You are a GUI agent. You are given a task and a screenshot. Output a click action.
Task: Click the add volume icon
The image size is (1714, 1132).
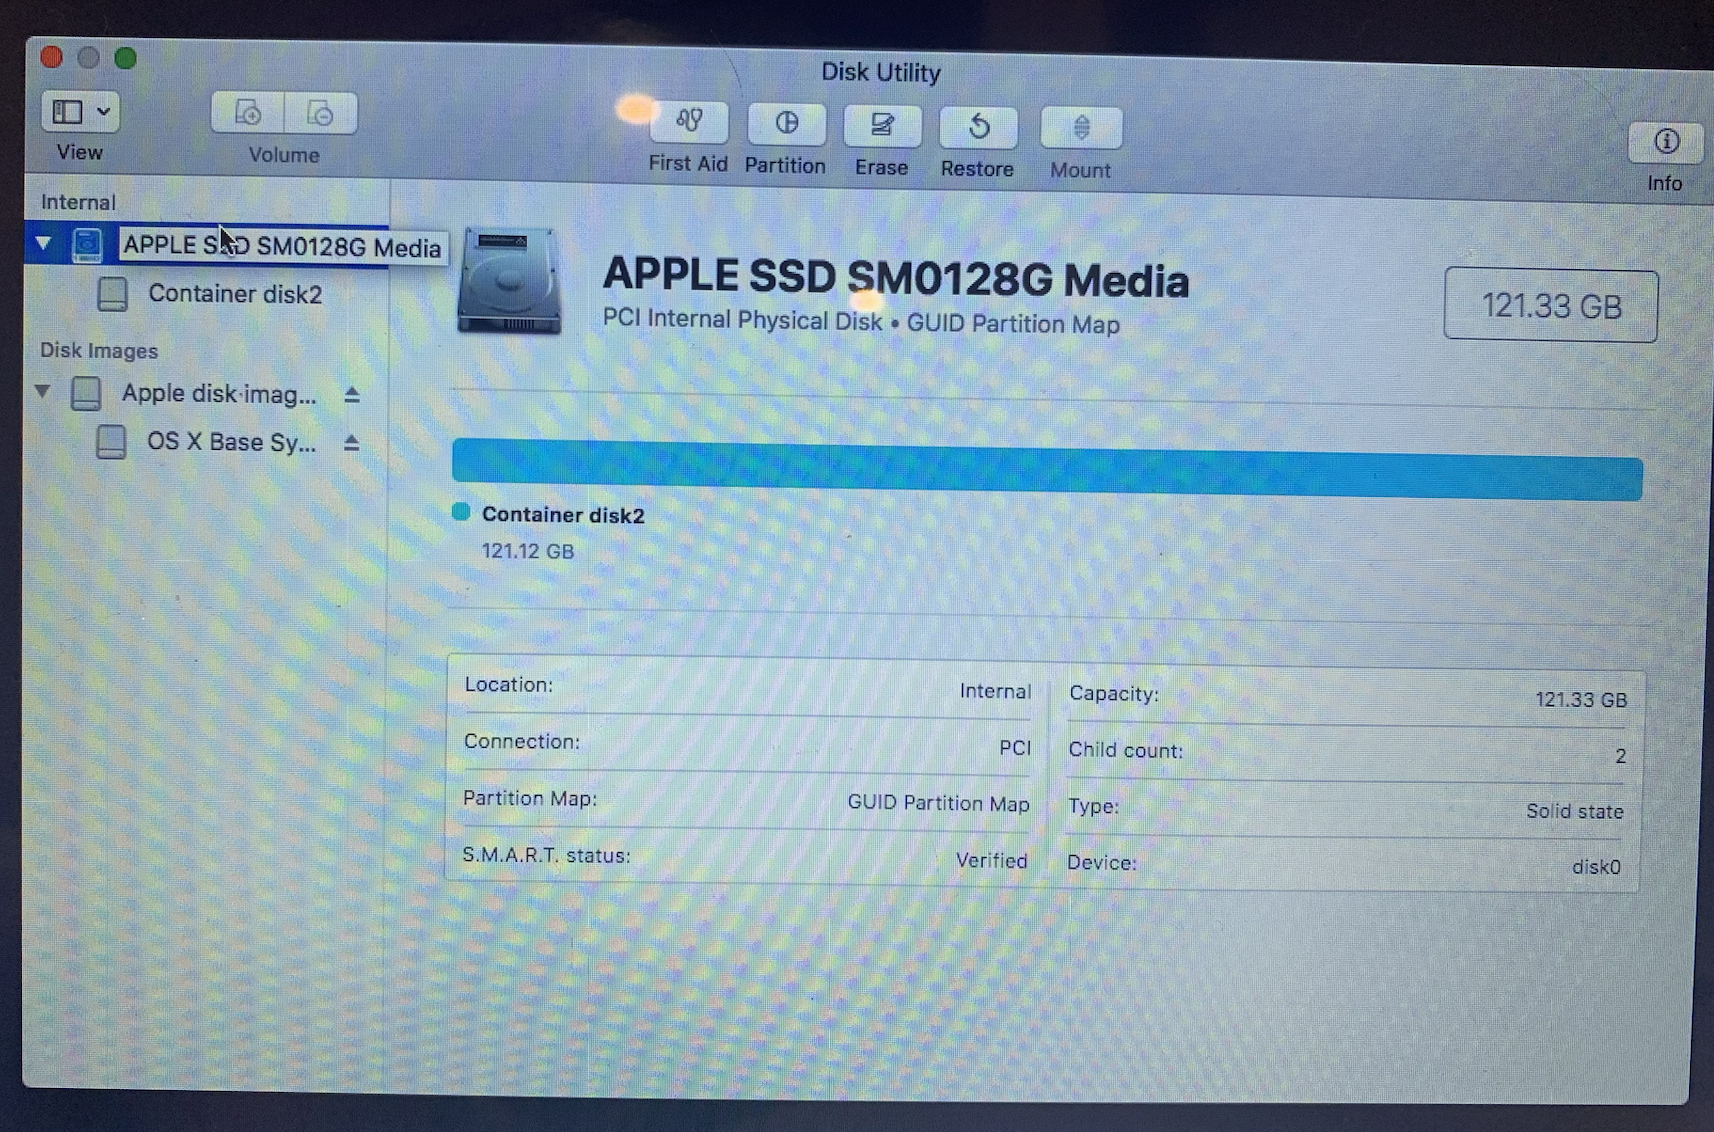point(247,112)
